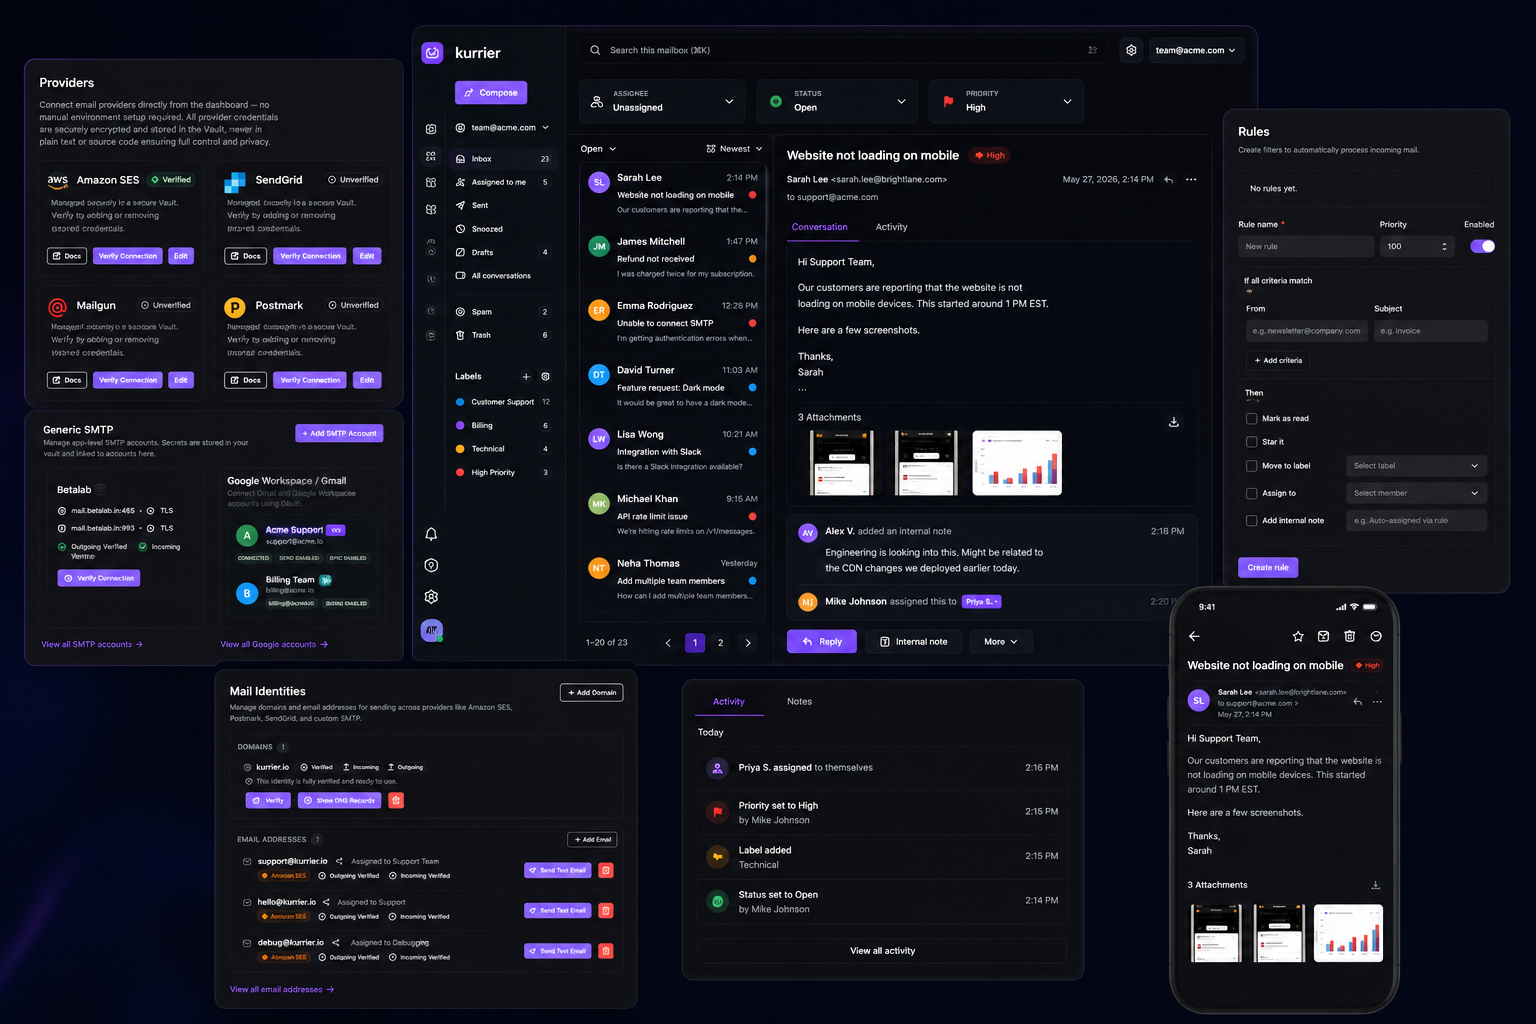This screenshot has width=1536, height=1024.
Task: Open Drafts folder
Action: coord(503,252)
